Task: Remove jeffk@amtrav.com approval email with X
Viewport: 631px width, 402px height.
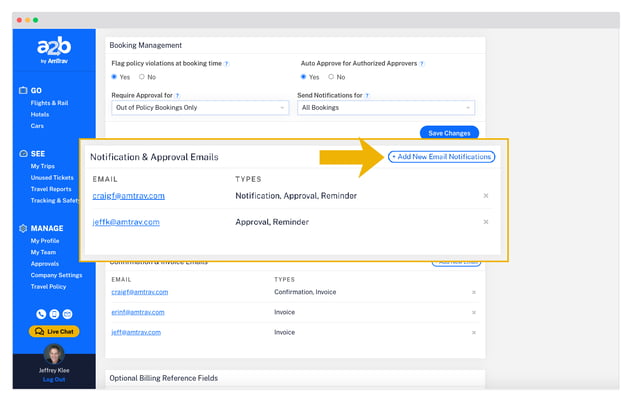Action: 486,222
